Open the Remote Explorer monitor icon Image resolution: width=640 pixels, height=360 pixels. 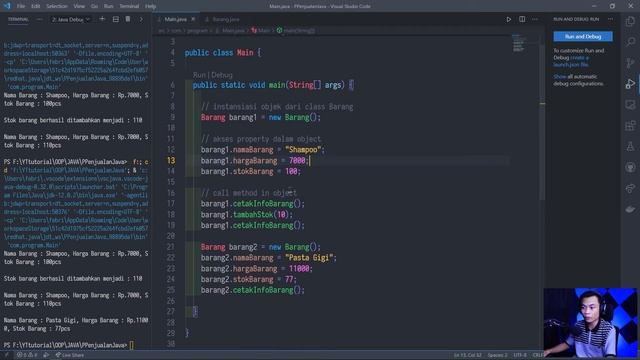(630, 105)
